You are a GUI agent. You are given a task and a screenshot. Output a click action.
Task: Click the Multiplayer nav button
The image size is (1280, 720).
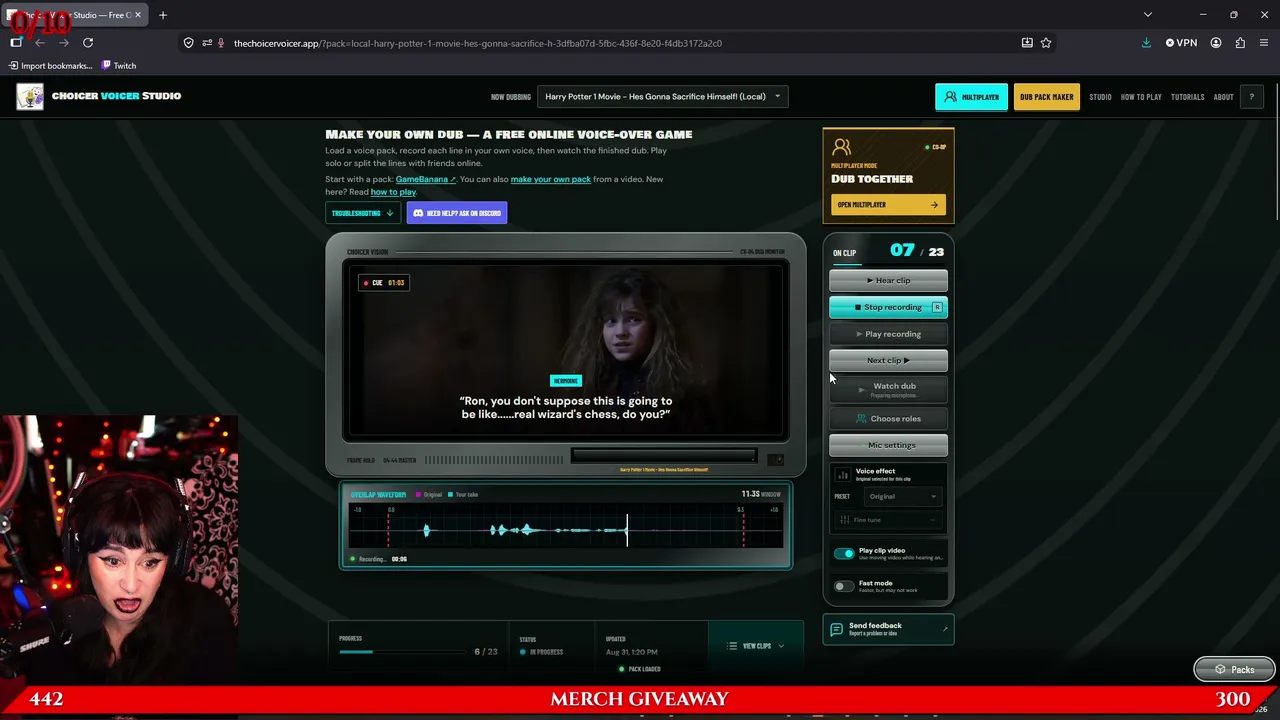pyautogui.click(x=972, y=97)
